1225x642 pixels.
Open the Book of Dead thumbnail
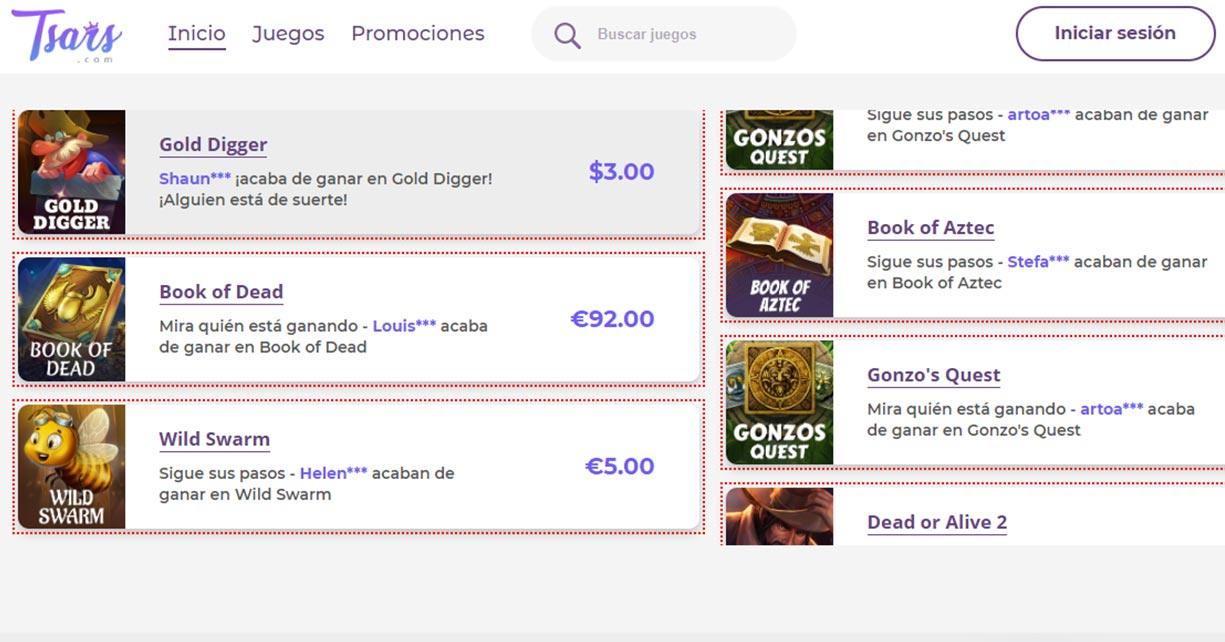[72, 319]
